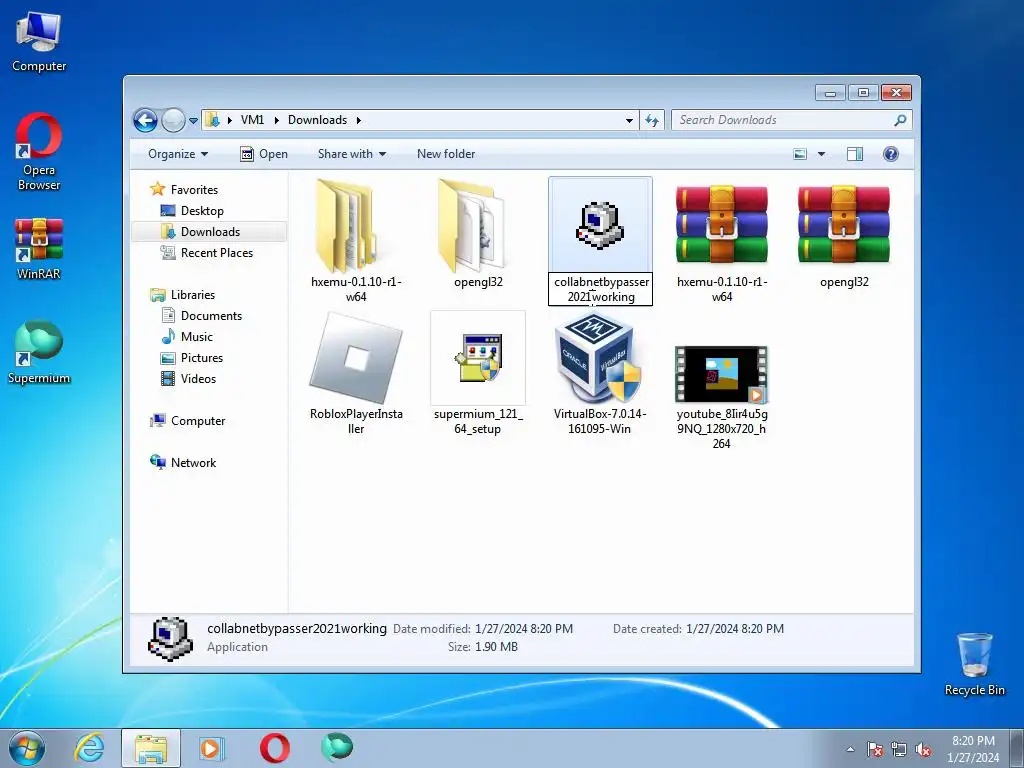Select Downloads in navigation pane

(210, 232)
